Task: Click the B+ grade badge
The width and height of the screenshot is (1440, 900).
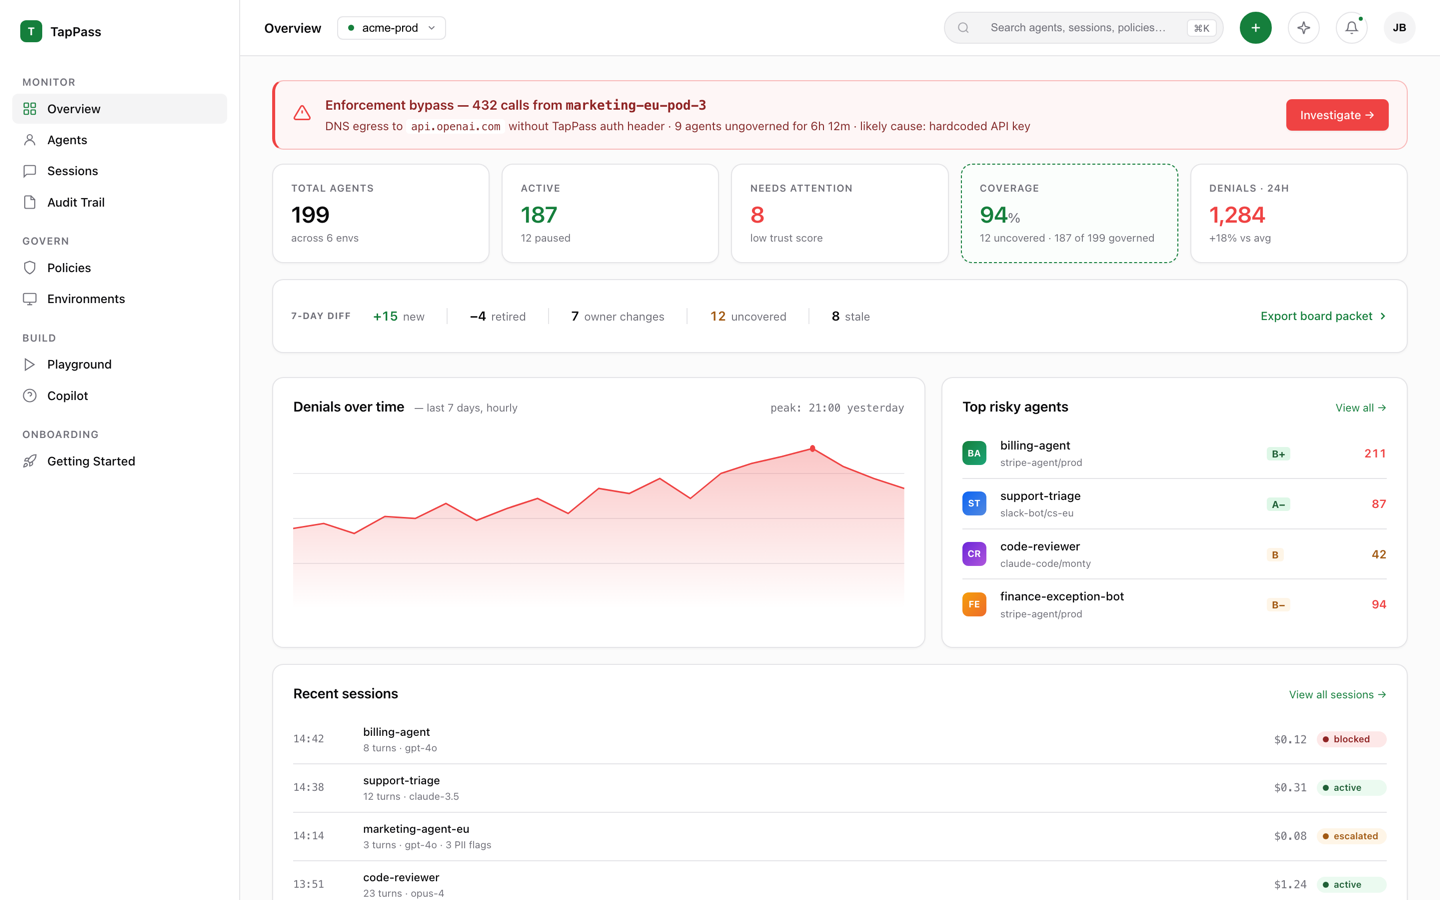Action: pos(1278,454)
